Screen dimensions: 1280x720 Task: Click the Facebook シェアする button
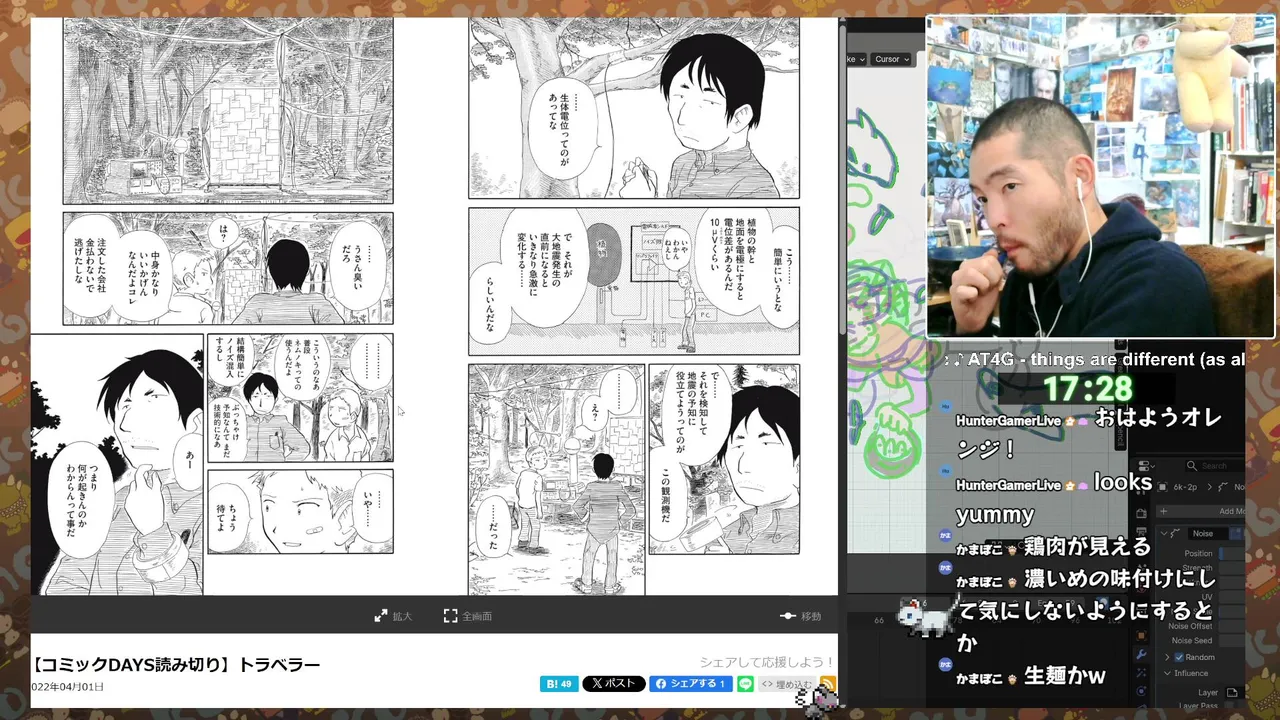pos(691,684)
